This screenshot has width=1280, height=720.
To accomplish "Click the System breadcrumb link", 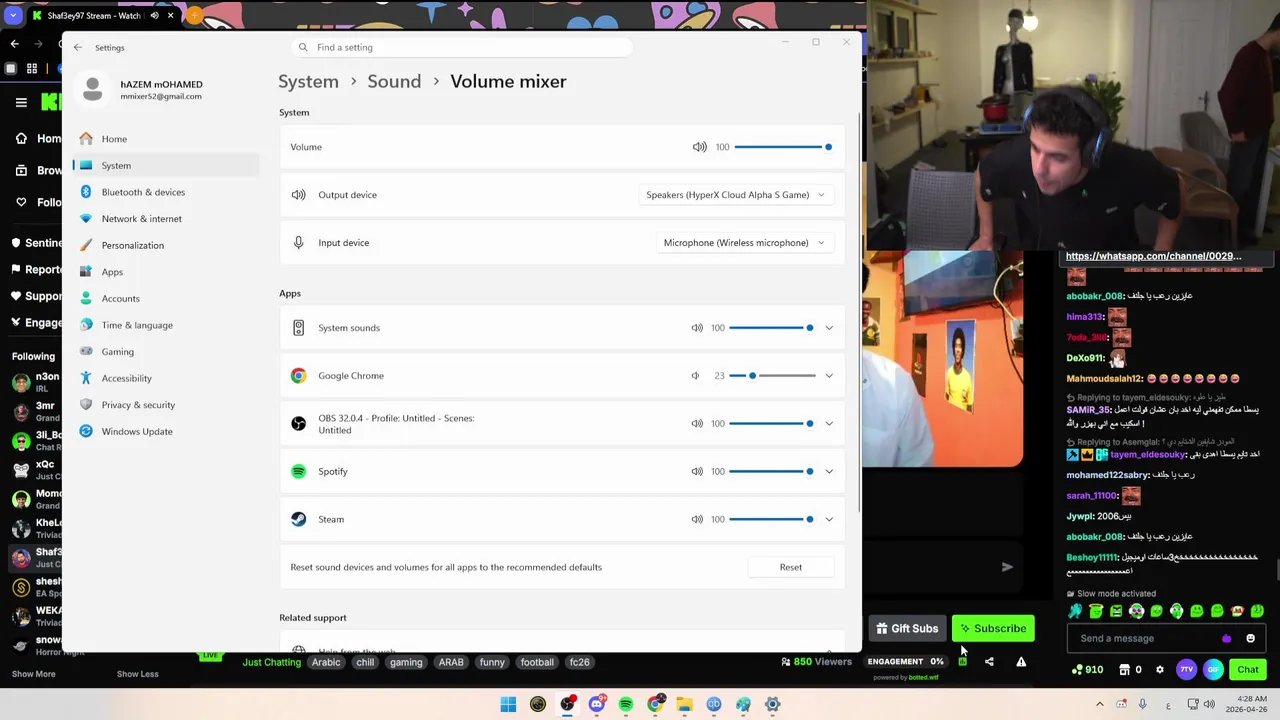I will 308,82.
